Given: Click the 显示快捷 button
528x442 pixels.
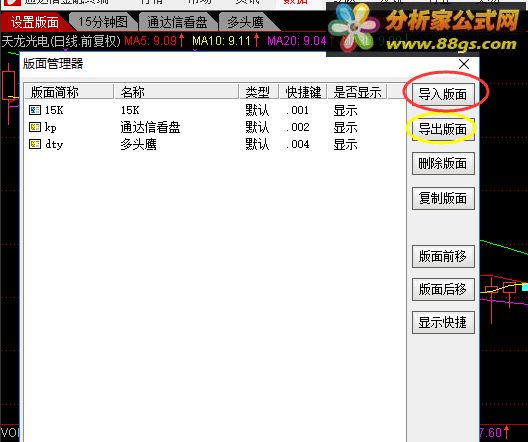Looking at the screenshot, I should (443, 322).
